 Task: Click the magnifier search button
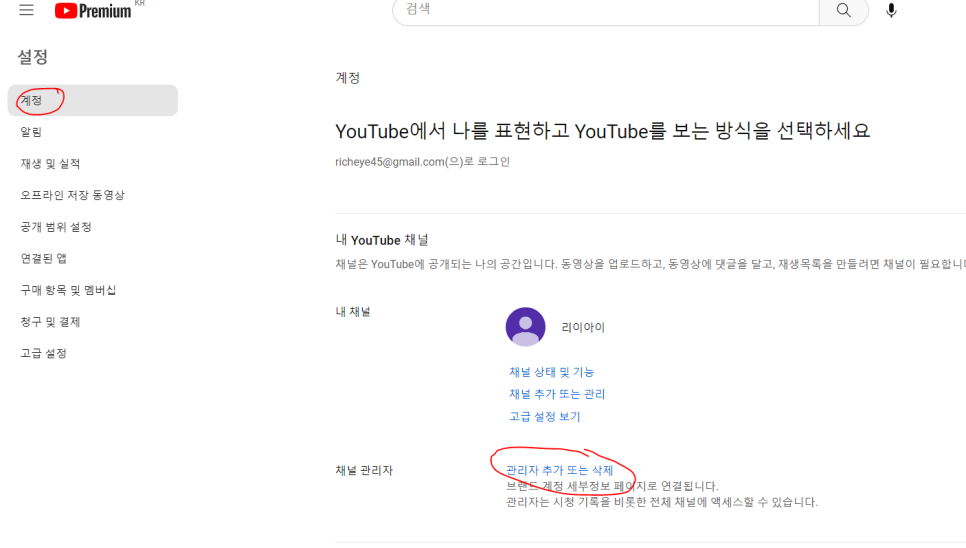tap(843, 10)
